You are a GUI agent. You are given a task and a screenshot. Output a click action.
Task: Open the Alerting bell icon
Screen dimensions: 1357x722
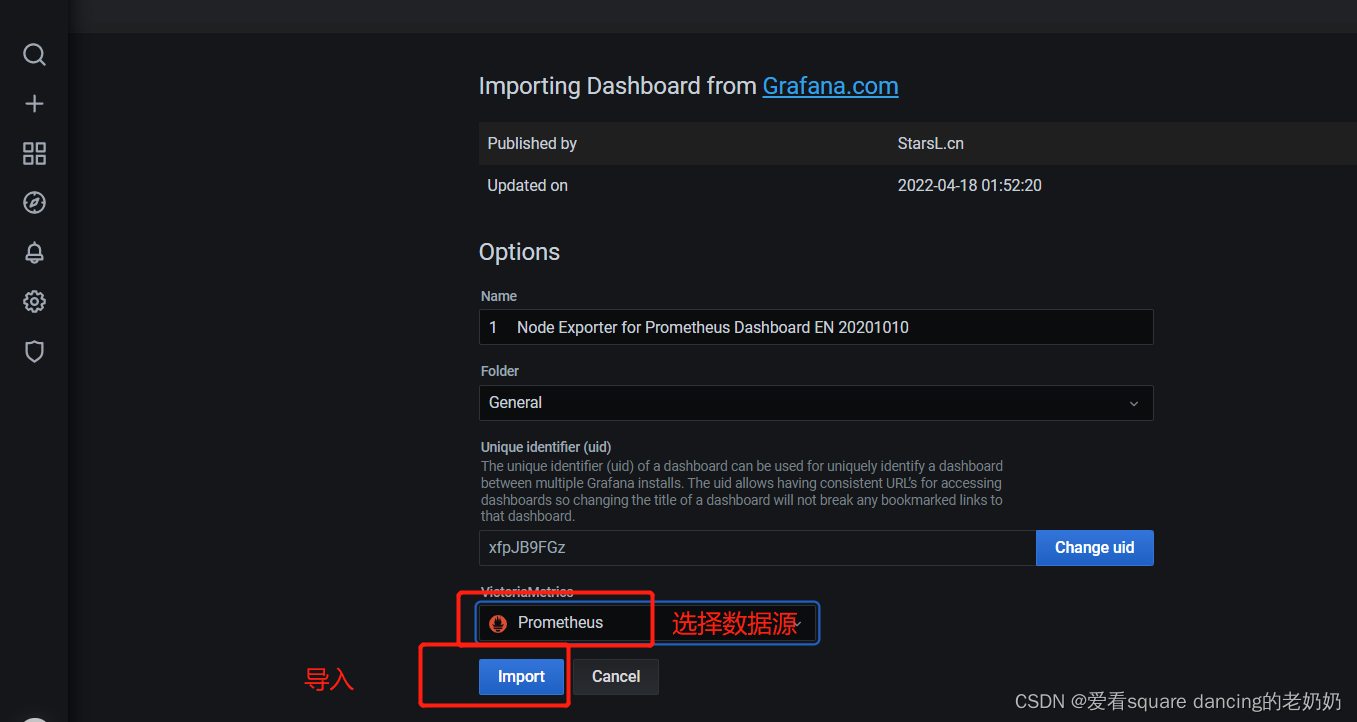tap(34, 252)
